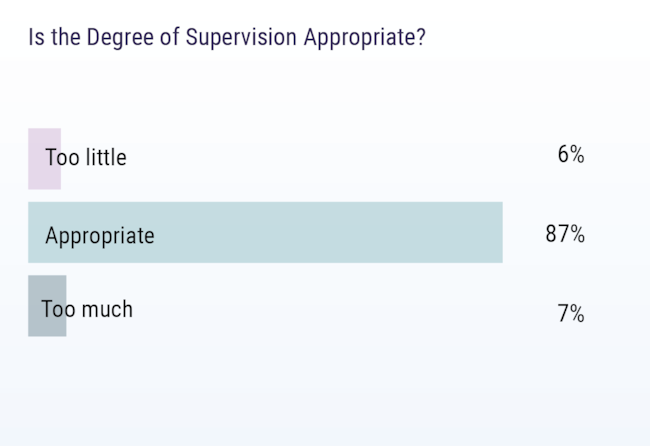The image size is (650, 446).
Task: Click the word little in the first bar label
Action: [x=105, y=157]
